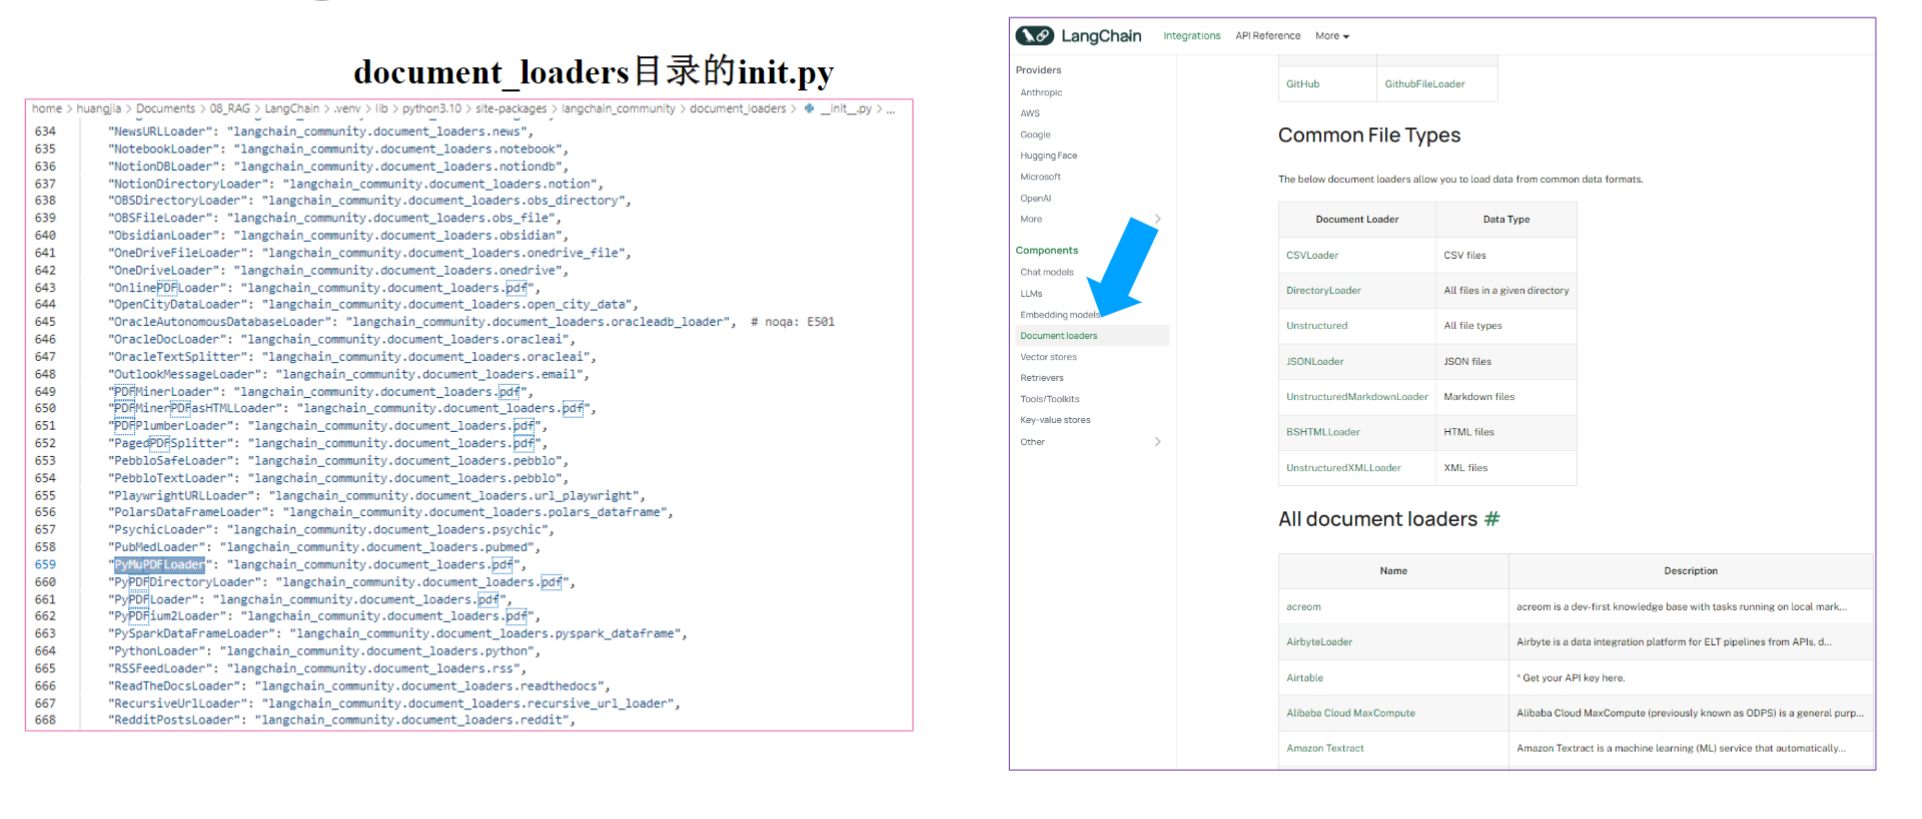Select OpenAI in the Providers list

tap(1035, 198)
